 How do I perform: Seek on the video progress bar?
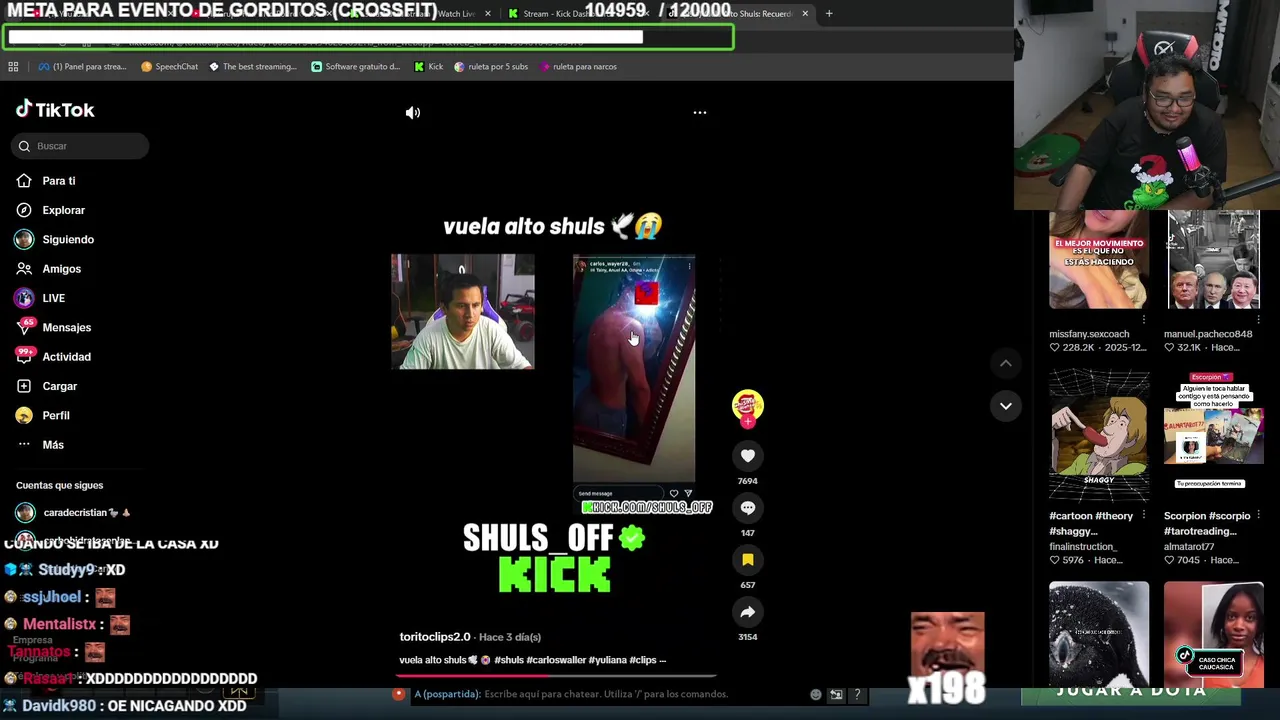(556, 676)
